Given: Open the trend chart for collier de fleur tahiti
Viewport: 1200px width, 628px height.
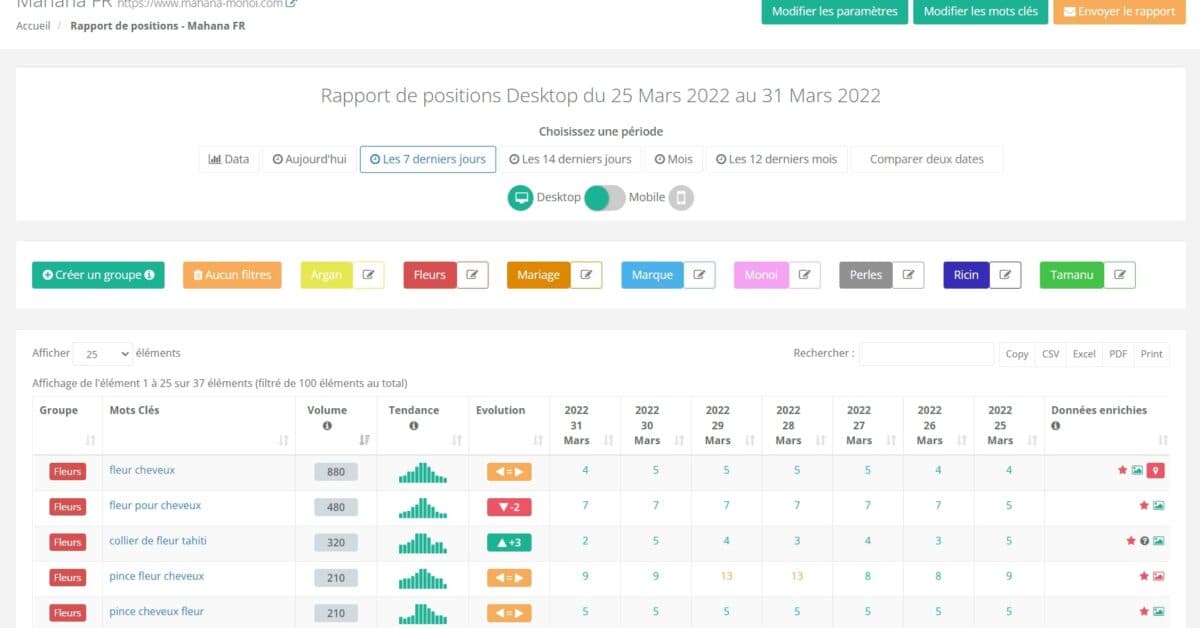Looking at the screenshot, I should (422, 543).
